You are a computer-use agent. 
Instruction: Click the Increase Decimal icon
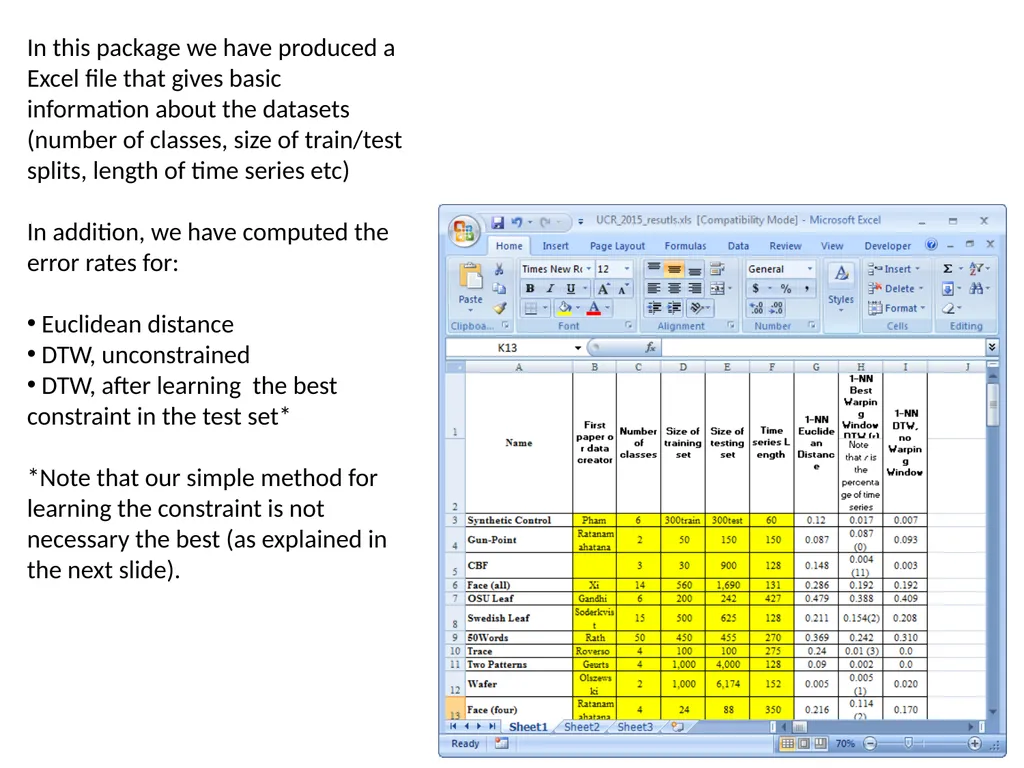coord(756,308)
